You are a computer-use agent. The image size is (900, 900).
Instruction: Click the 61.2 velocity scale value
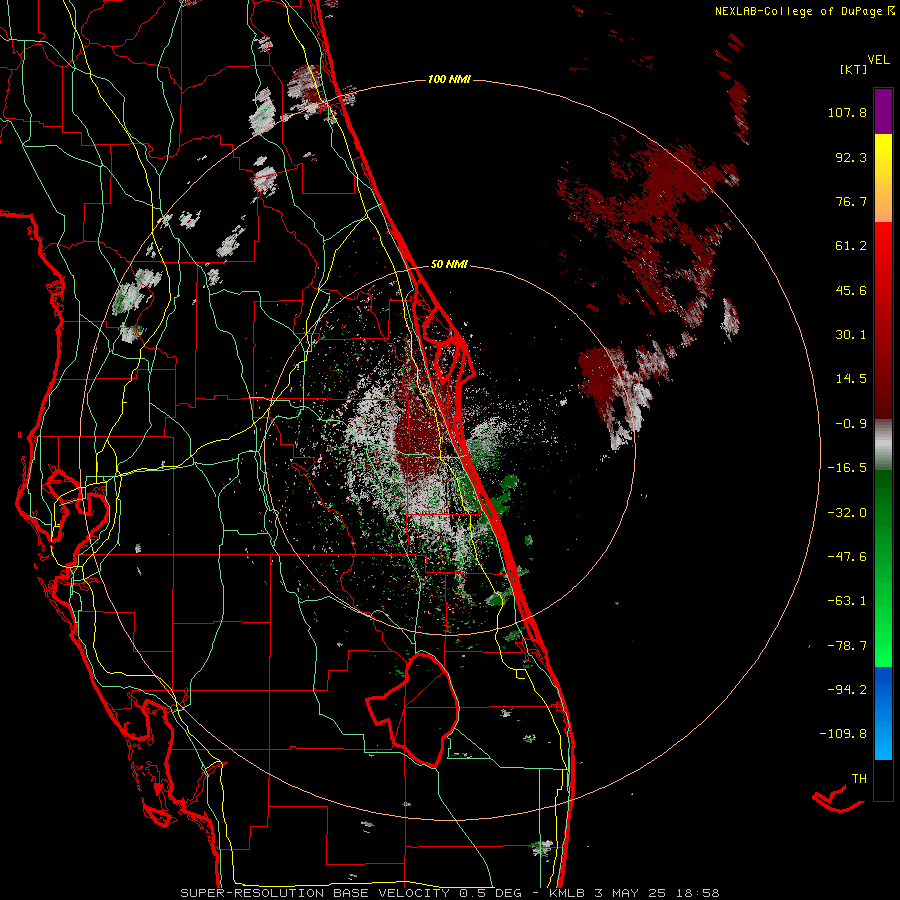click(851, 246)
